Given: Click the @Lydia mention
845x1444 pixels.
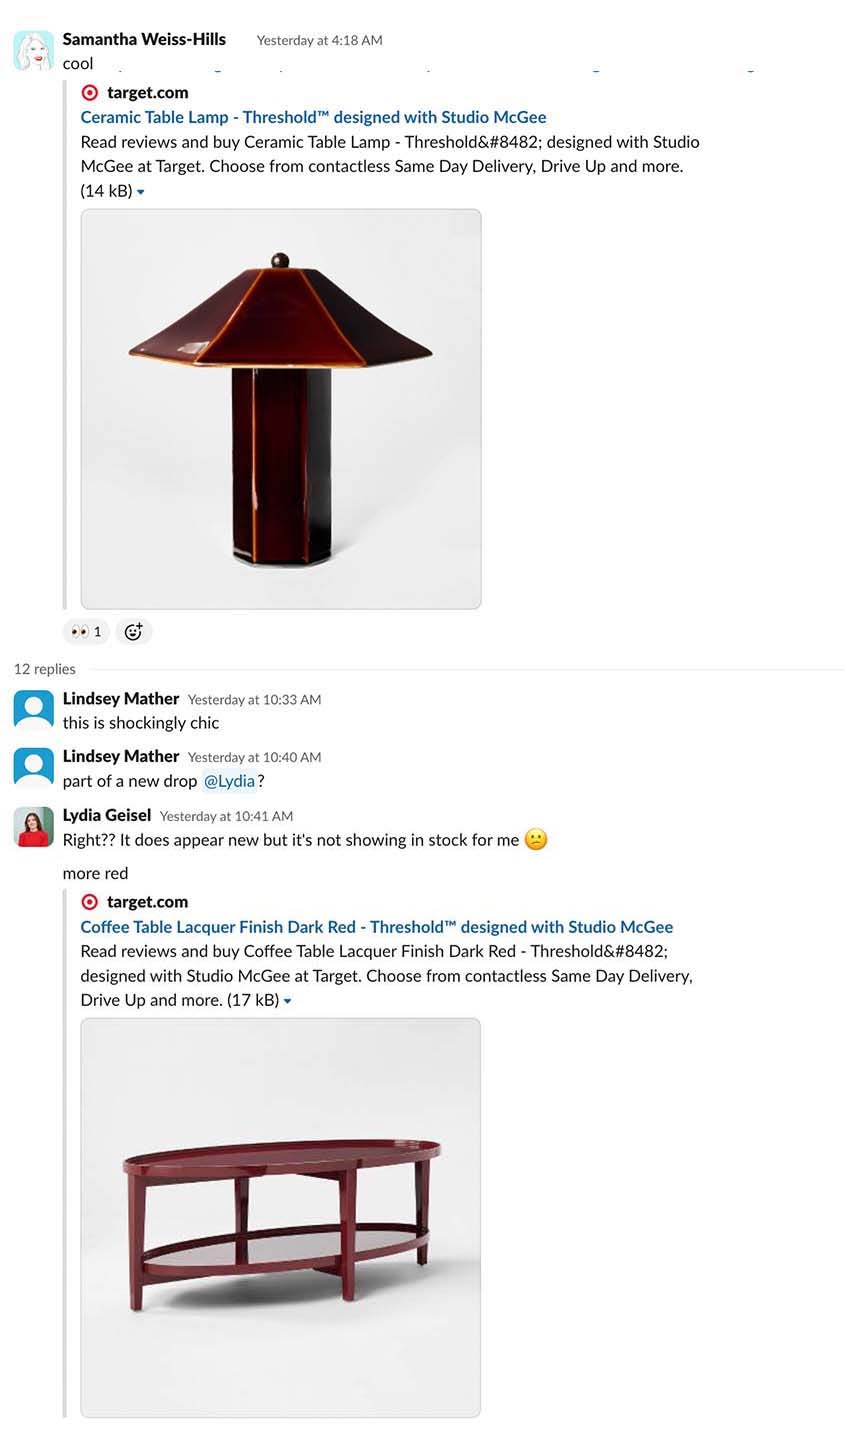Looking at the screenshot, I should tap(229, 781).
